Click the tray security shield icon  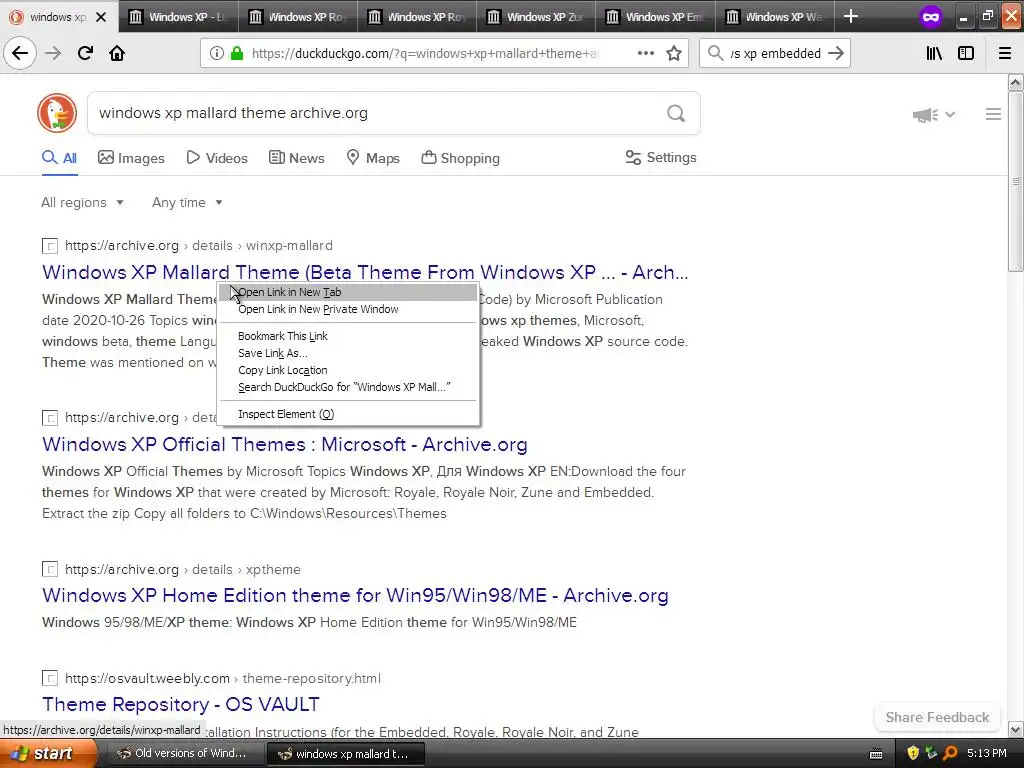(x=912, y=753)
